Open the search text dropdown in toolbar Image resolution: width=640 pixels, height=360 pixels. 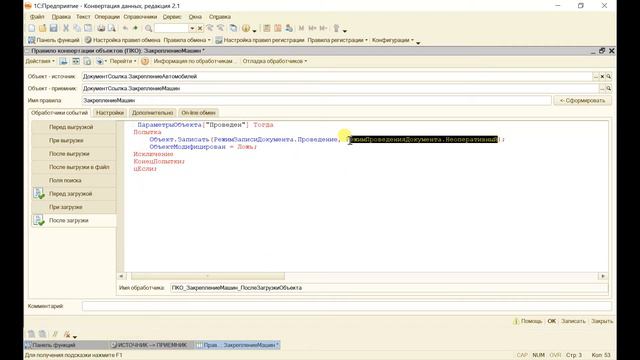(x=192, y=28)
